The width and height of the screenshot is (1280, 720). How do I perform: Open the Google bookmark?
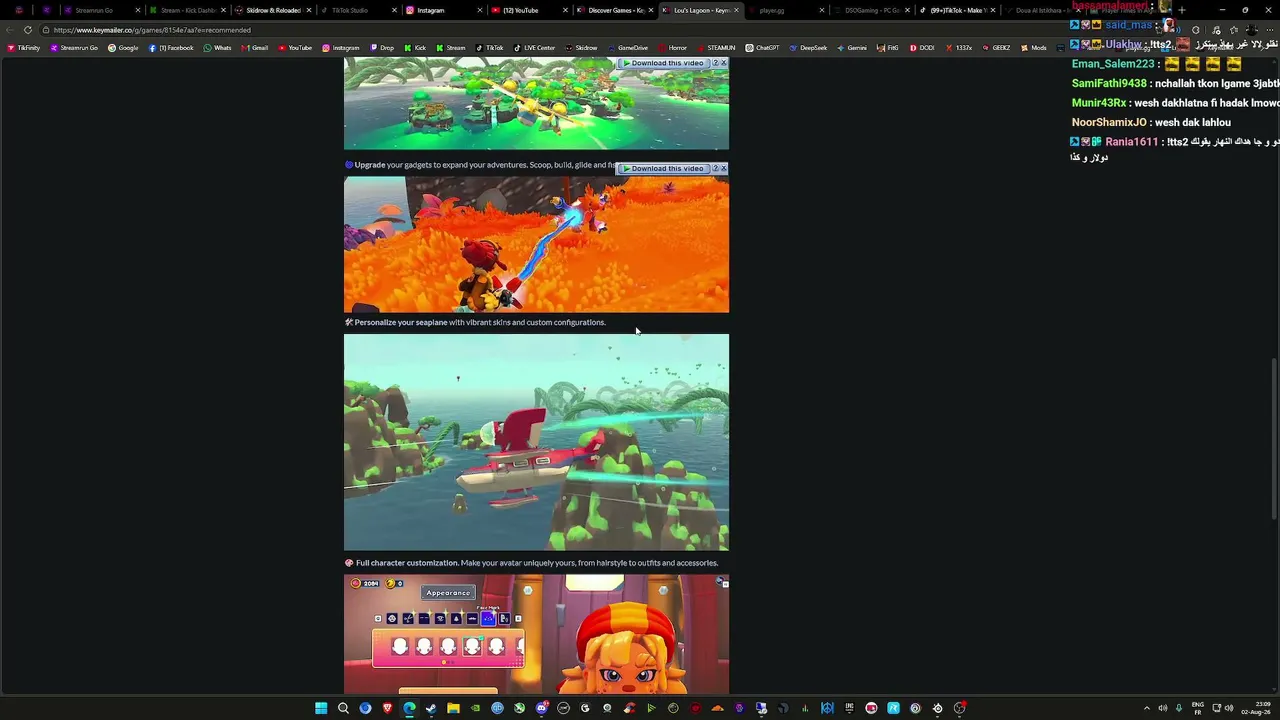(124, 48)
